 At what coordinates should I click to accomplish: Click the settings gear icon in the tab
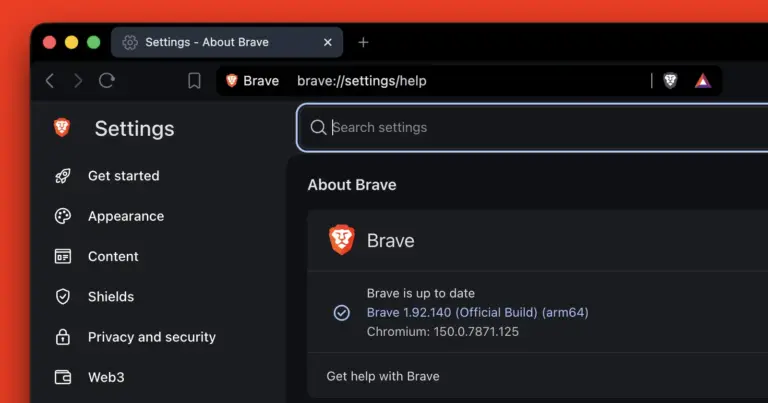coord(130,43)
